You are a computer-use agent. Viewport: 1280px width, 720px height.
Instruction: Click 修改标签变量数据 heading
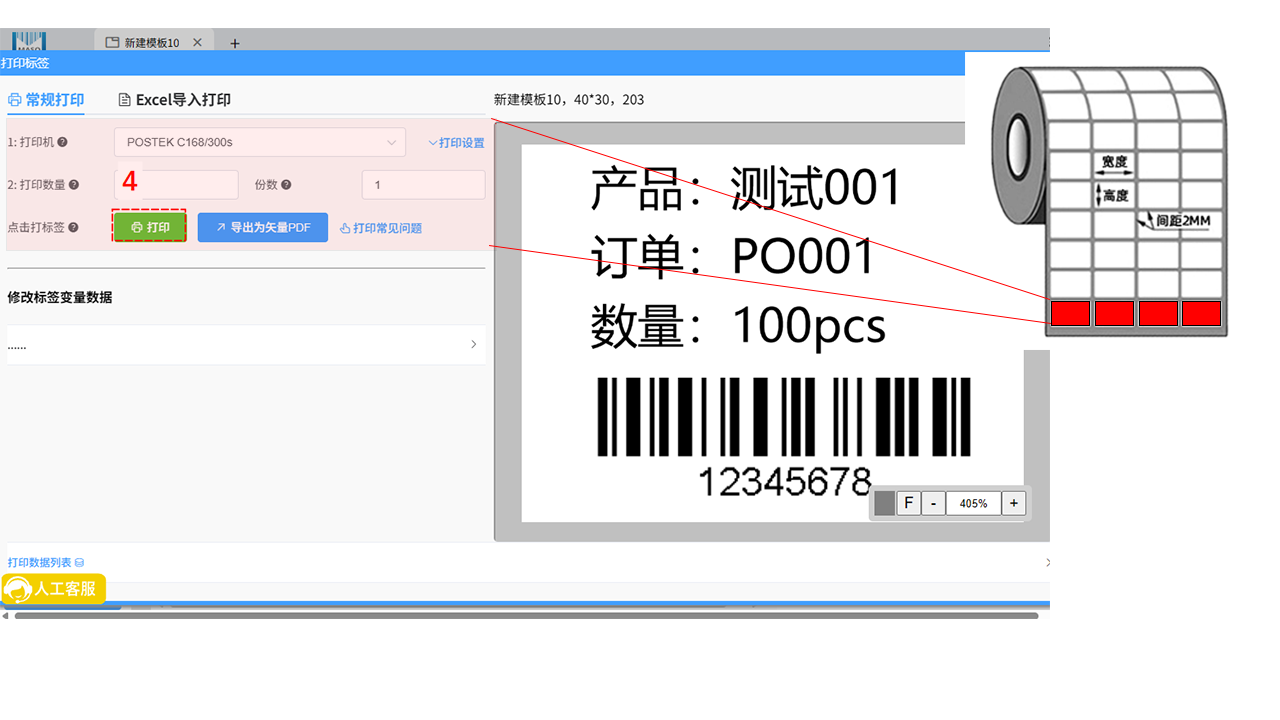(60, 297)
